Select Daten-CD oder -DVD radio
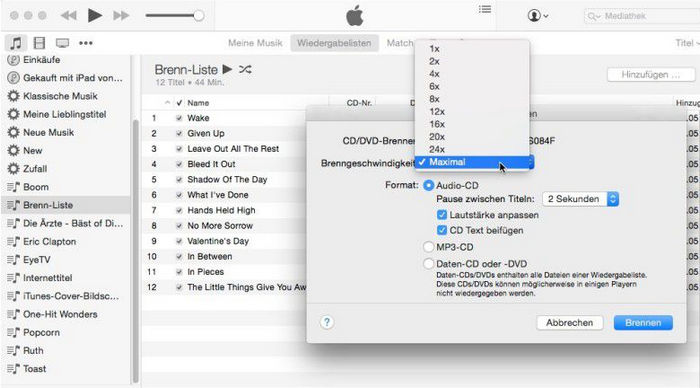 pos(429,264)
